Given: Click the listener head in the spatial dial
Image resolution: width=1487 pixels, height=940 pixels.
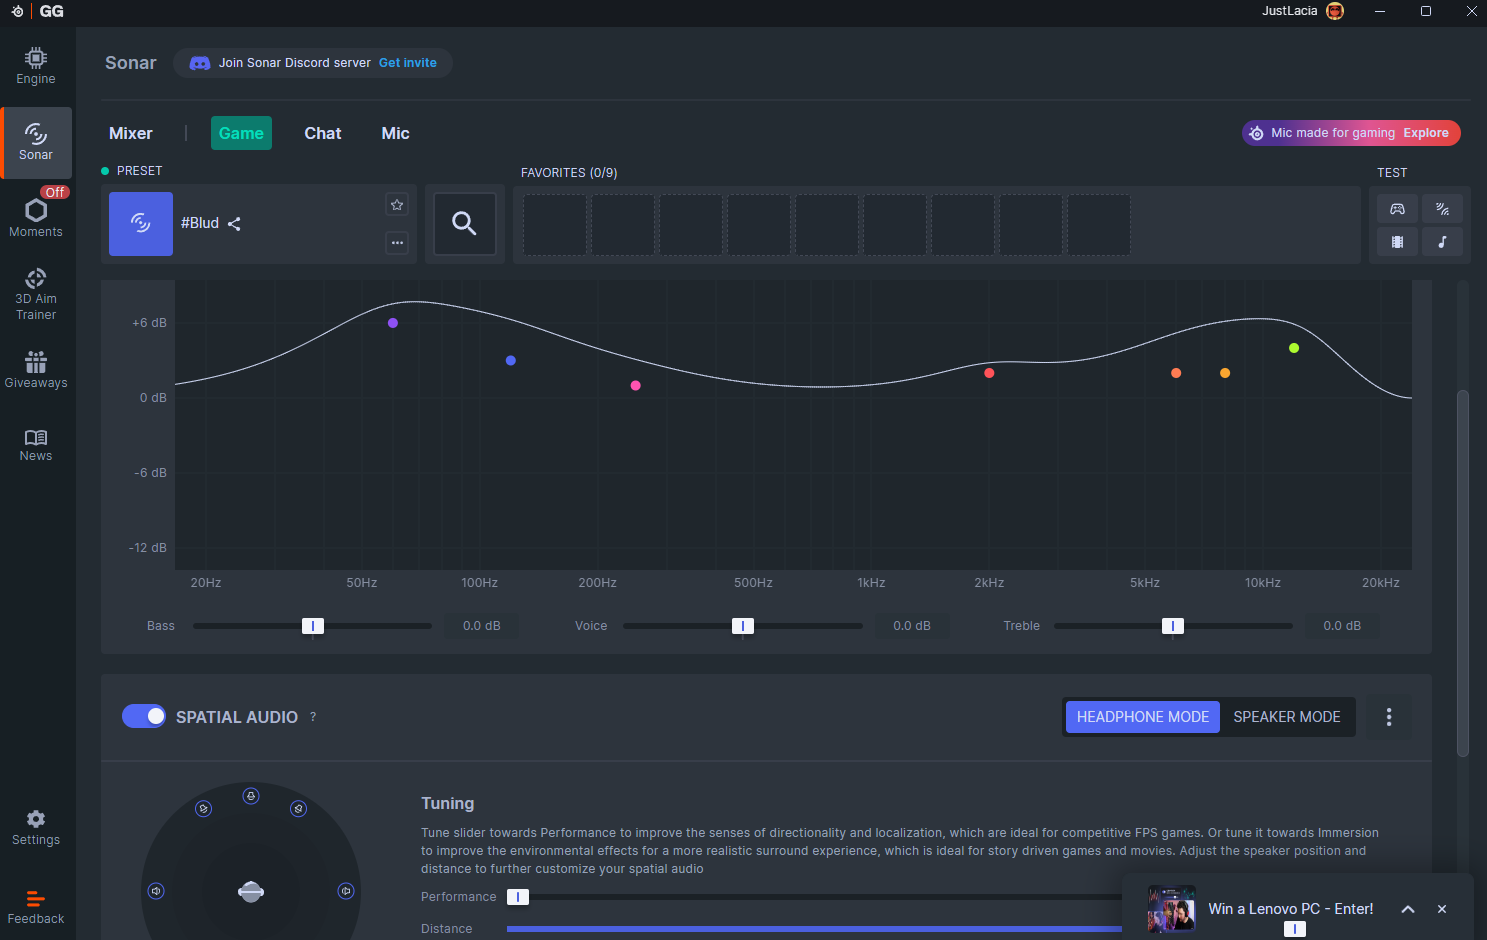Looking at the screenshot, I should tap(251, 891).
